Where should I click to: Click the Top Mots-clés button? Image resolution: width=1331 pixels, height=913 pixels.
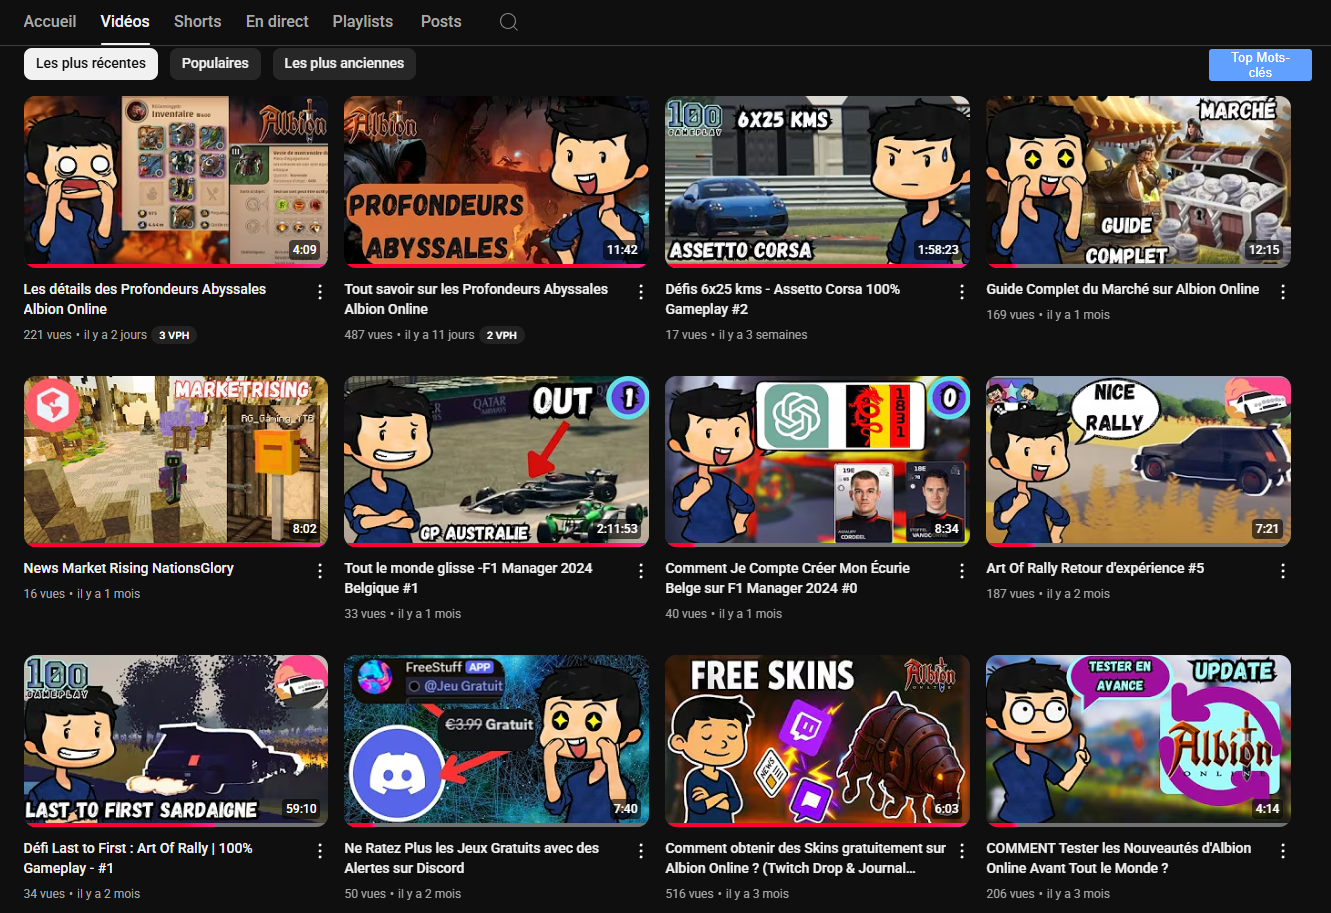(1260, 65)
